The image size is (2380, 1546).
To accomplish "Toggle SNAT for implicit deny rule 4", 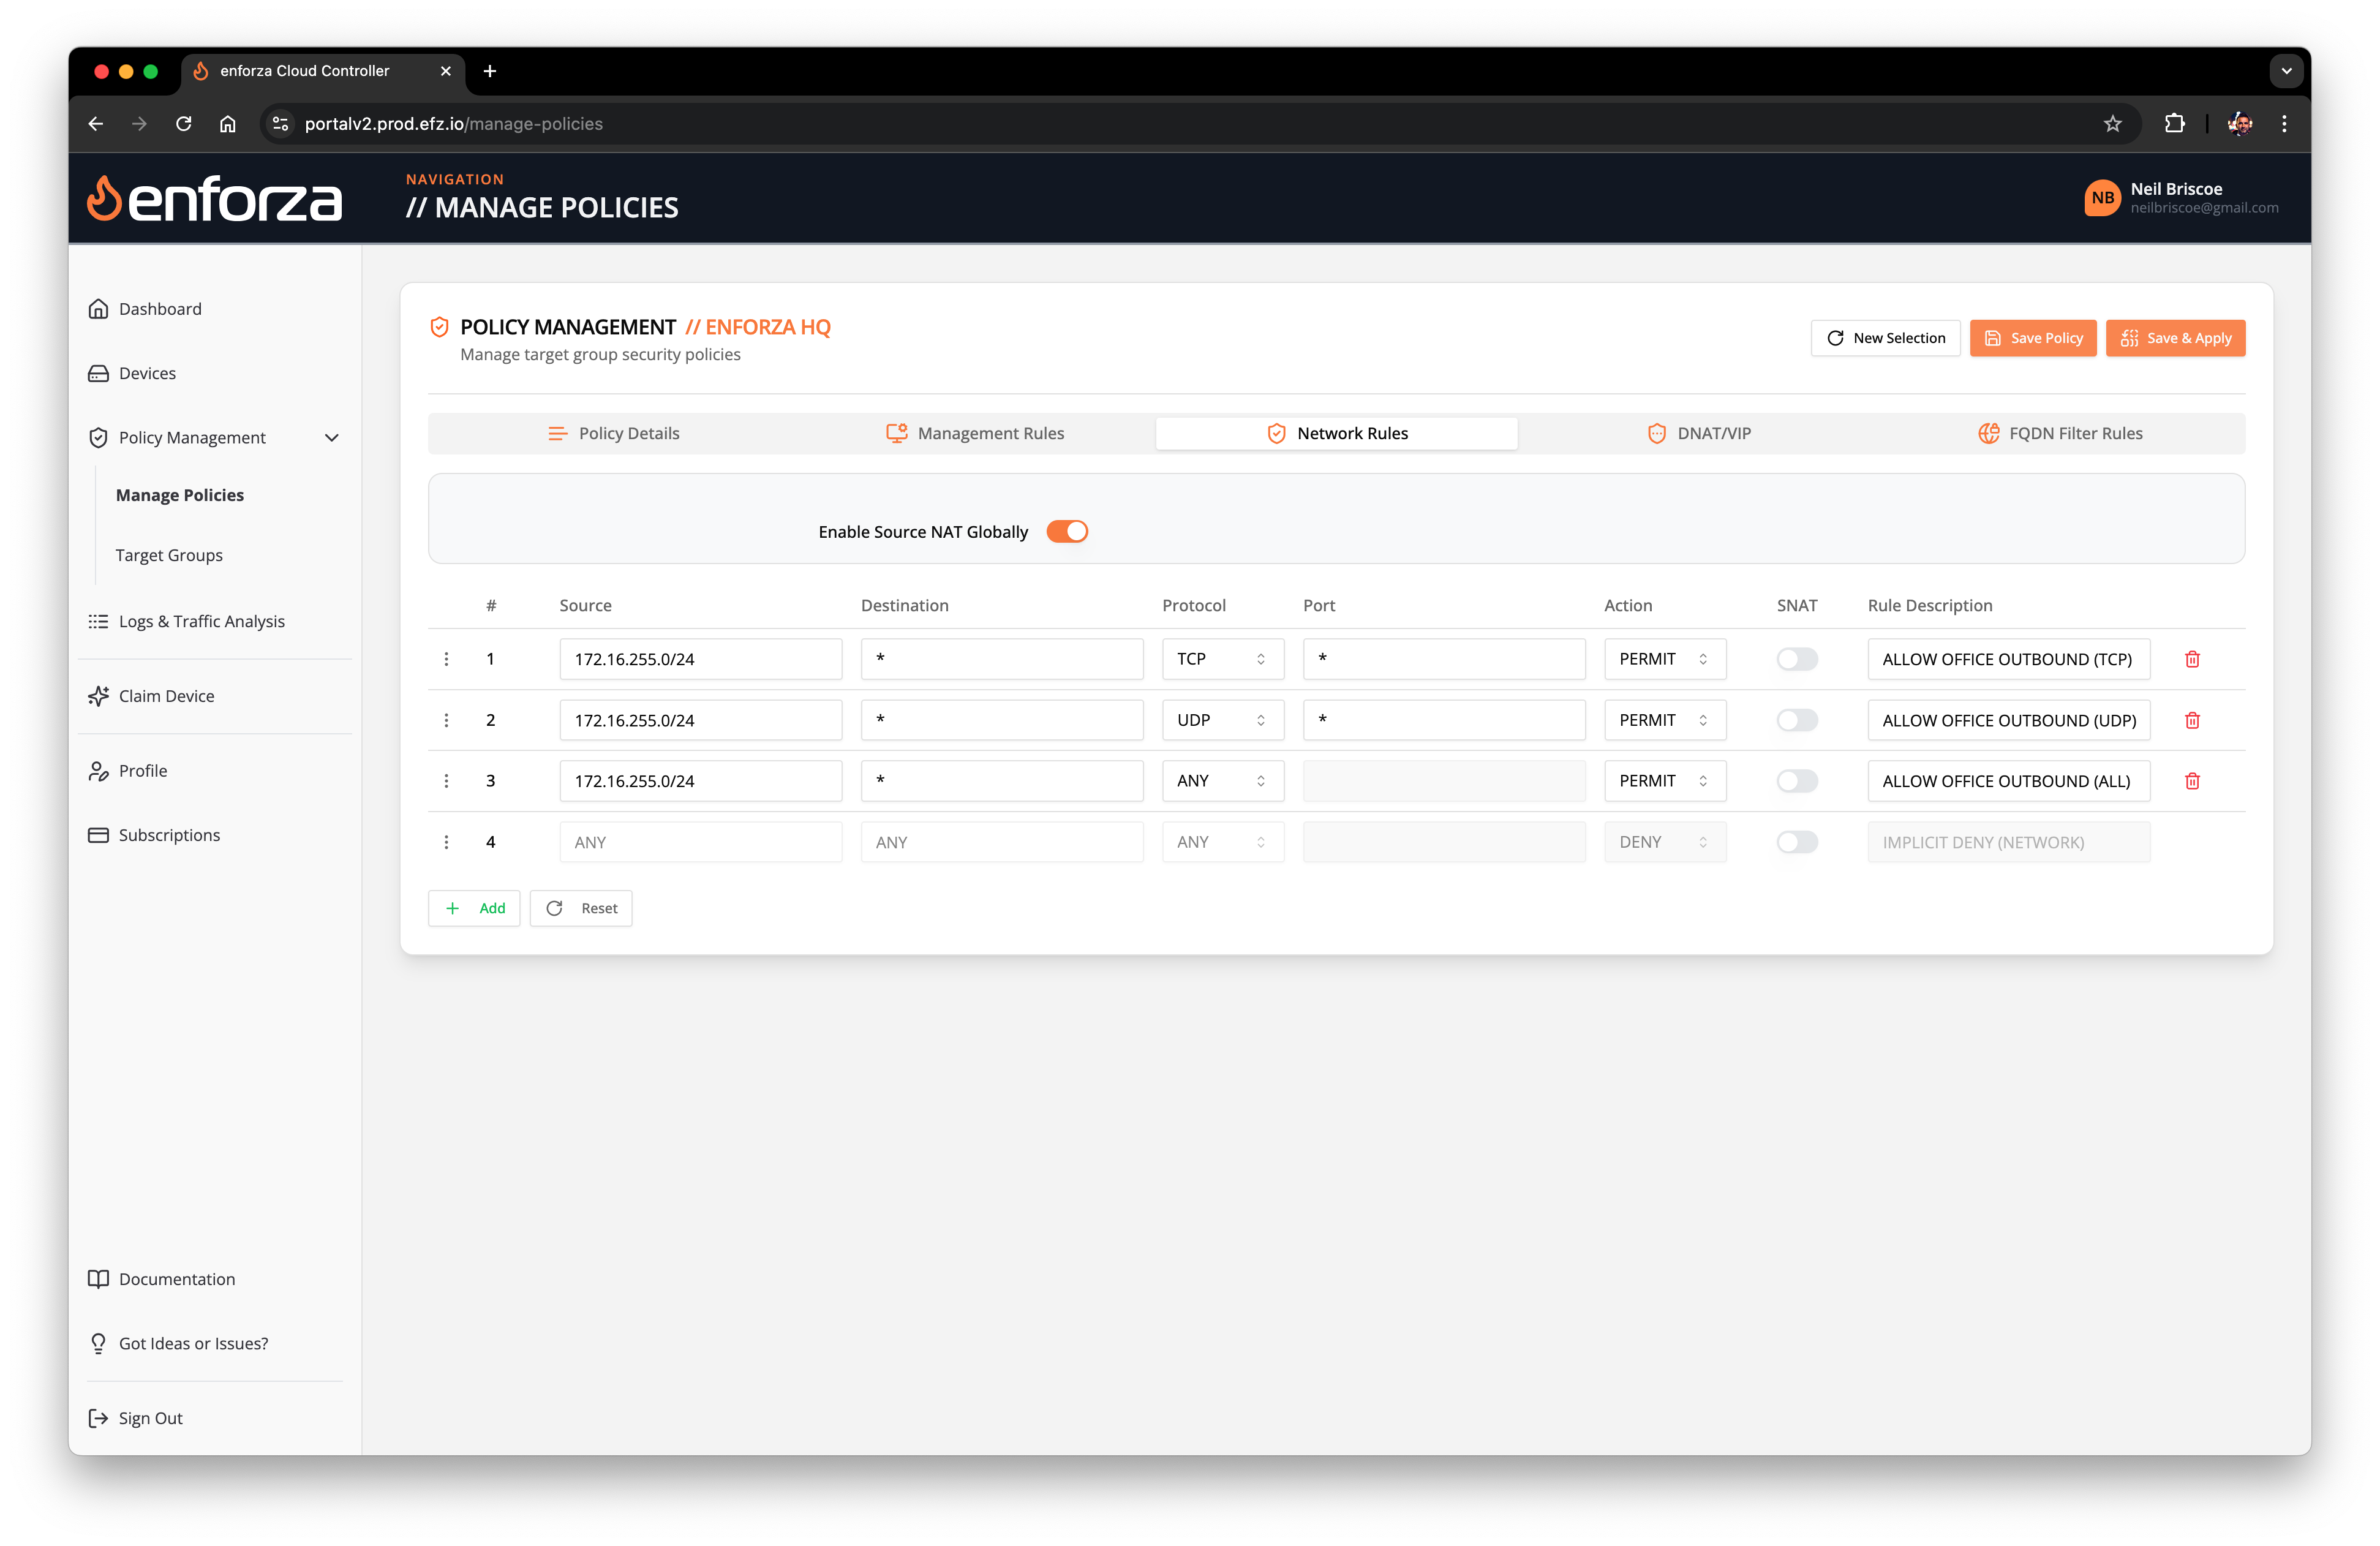I will pyautogui.click(x=1797, y=842).
